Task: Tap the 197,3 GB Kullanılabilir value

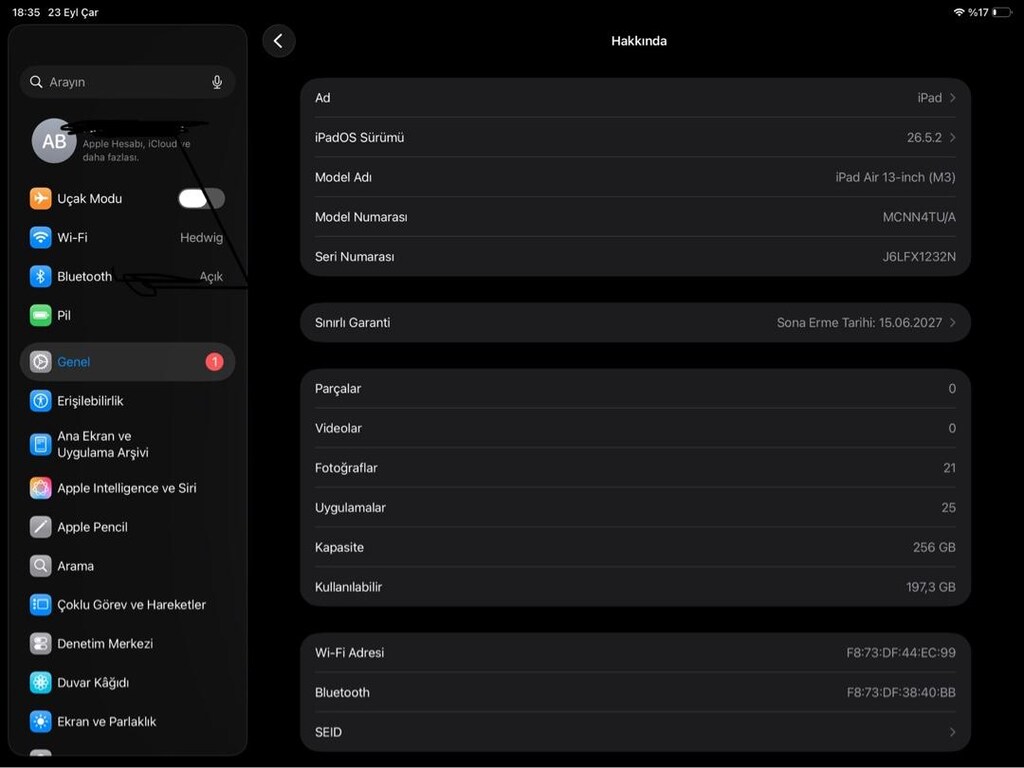Action: tap(931, 587)
